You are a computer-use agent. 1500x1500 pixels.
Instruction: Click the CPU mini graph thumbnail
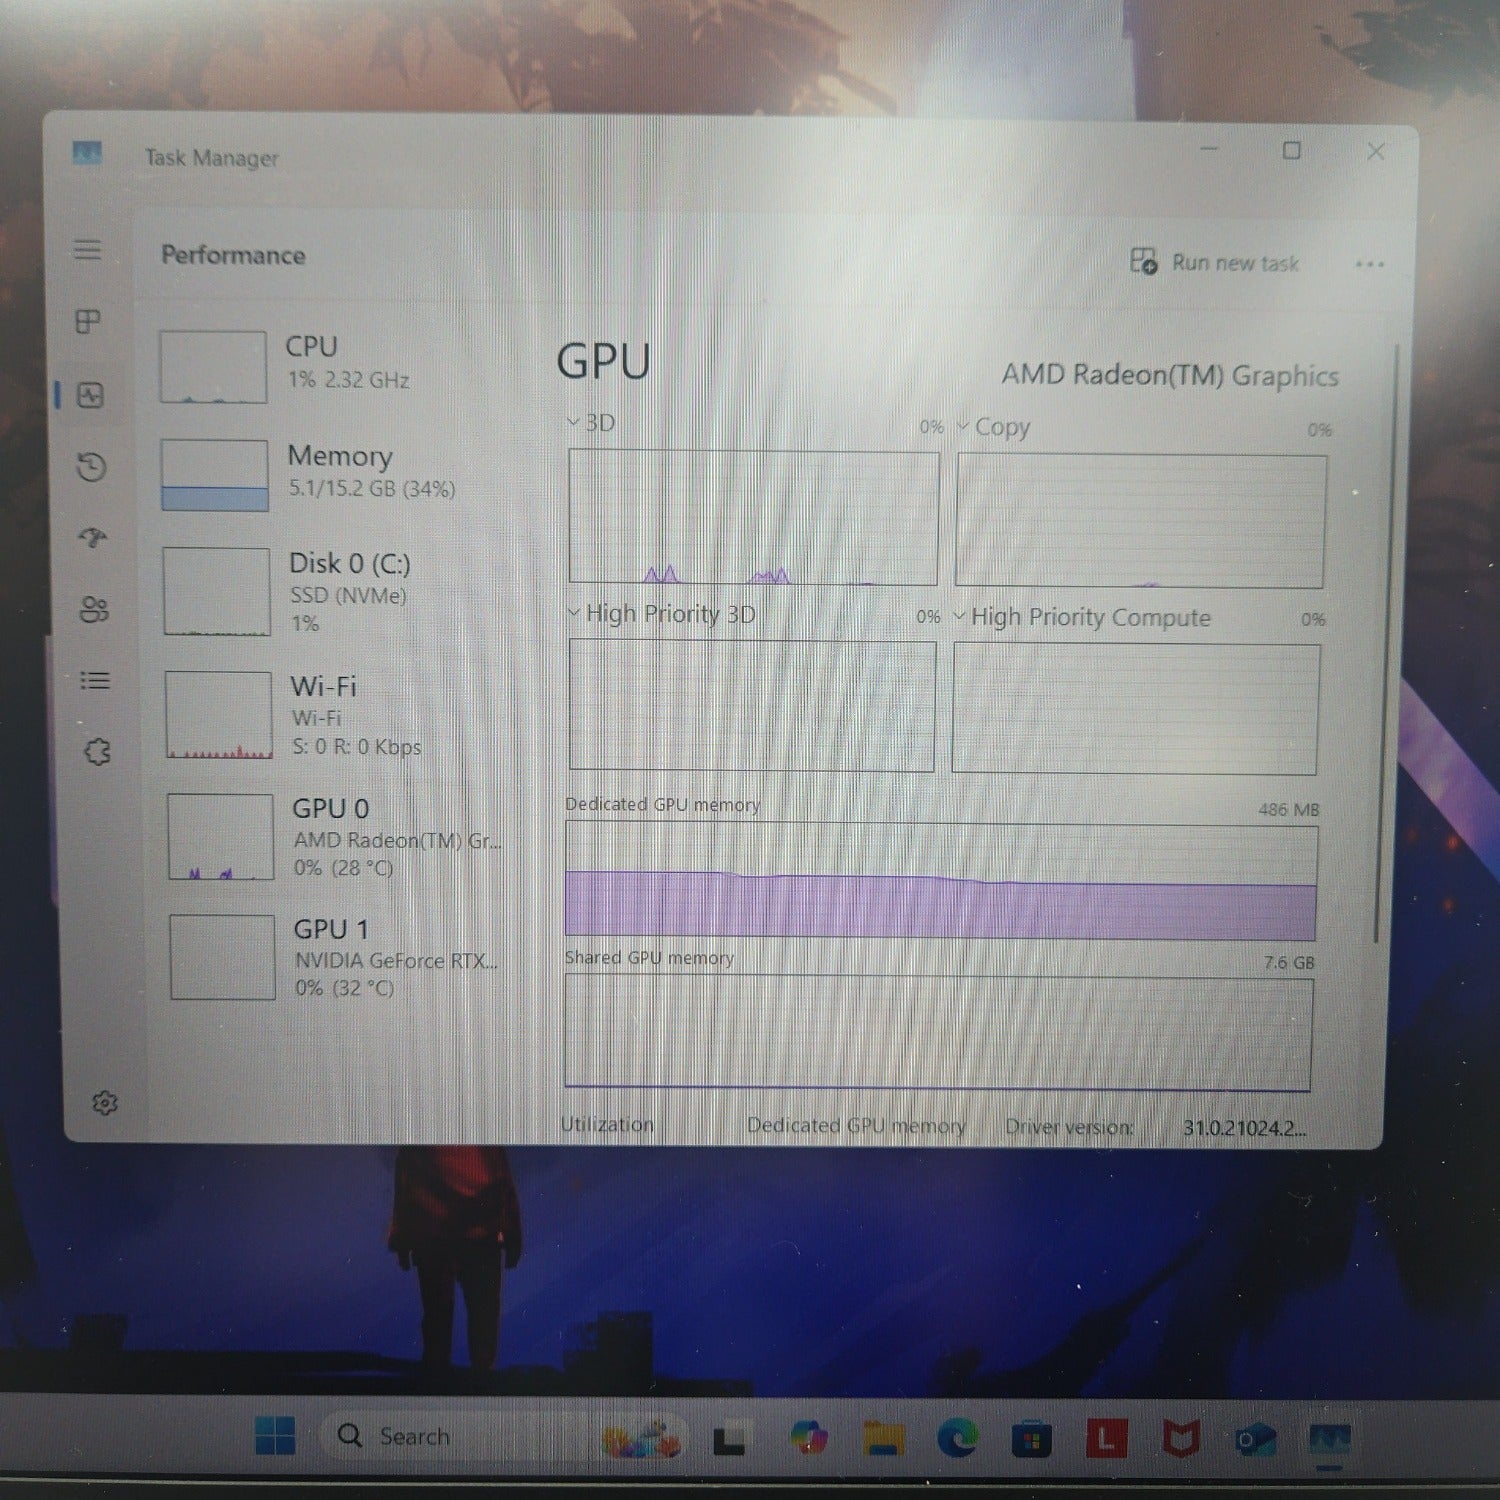coord(213,367)
